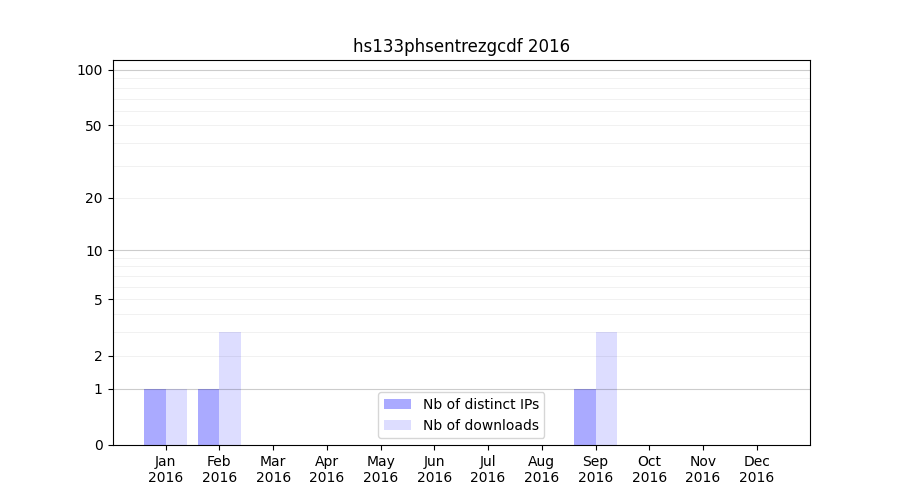Select the 50 tick label on y-axis
Viewport: 900px width, 500px height.
point(94,126)
